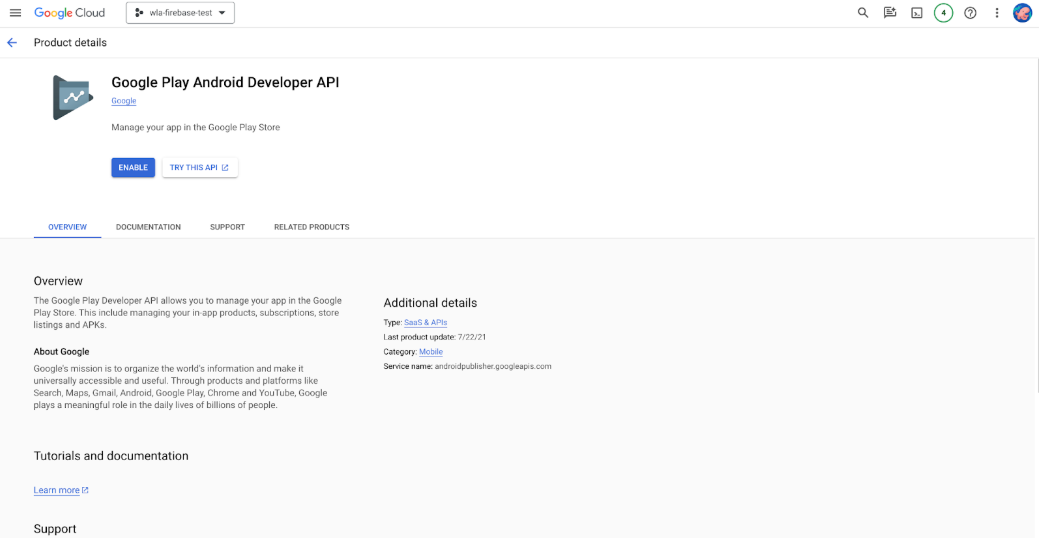Click the service name androidpublisher.googleapis.com

coord(493,366)
